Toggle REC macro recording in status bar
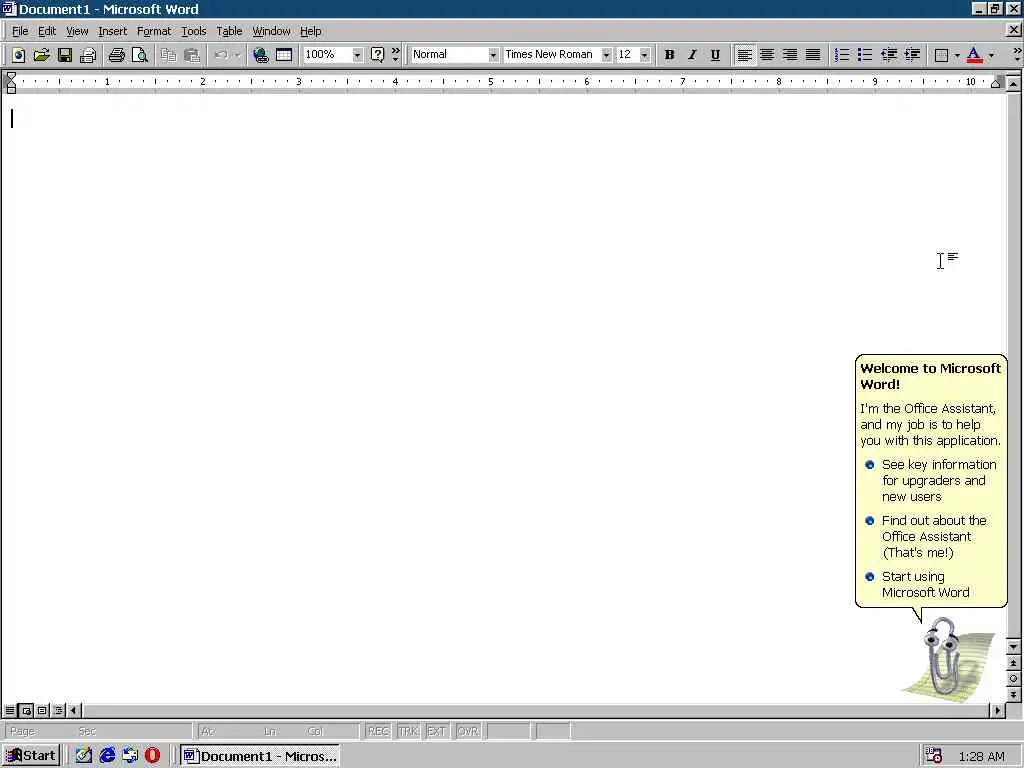The height and width of the screenshot is (768, 1024). coord(378,731)
